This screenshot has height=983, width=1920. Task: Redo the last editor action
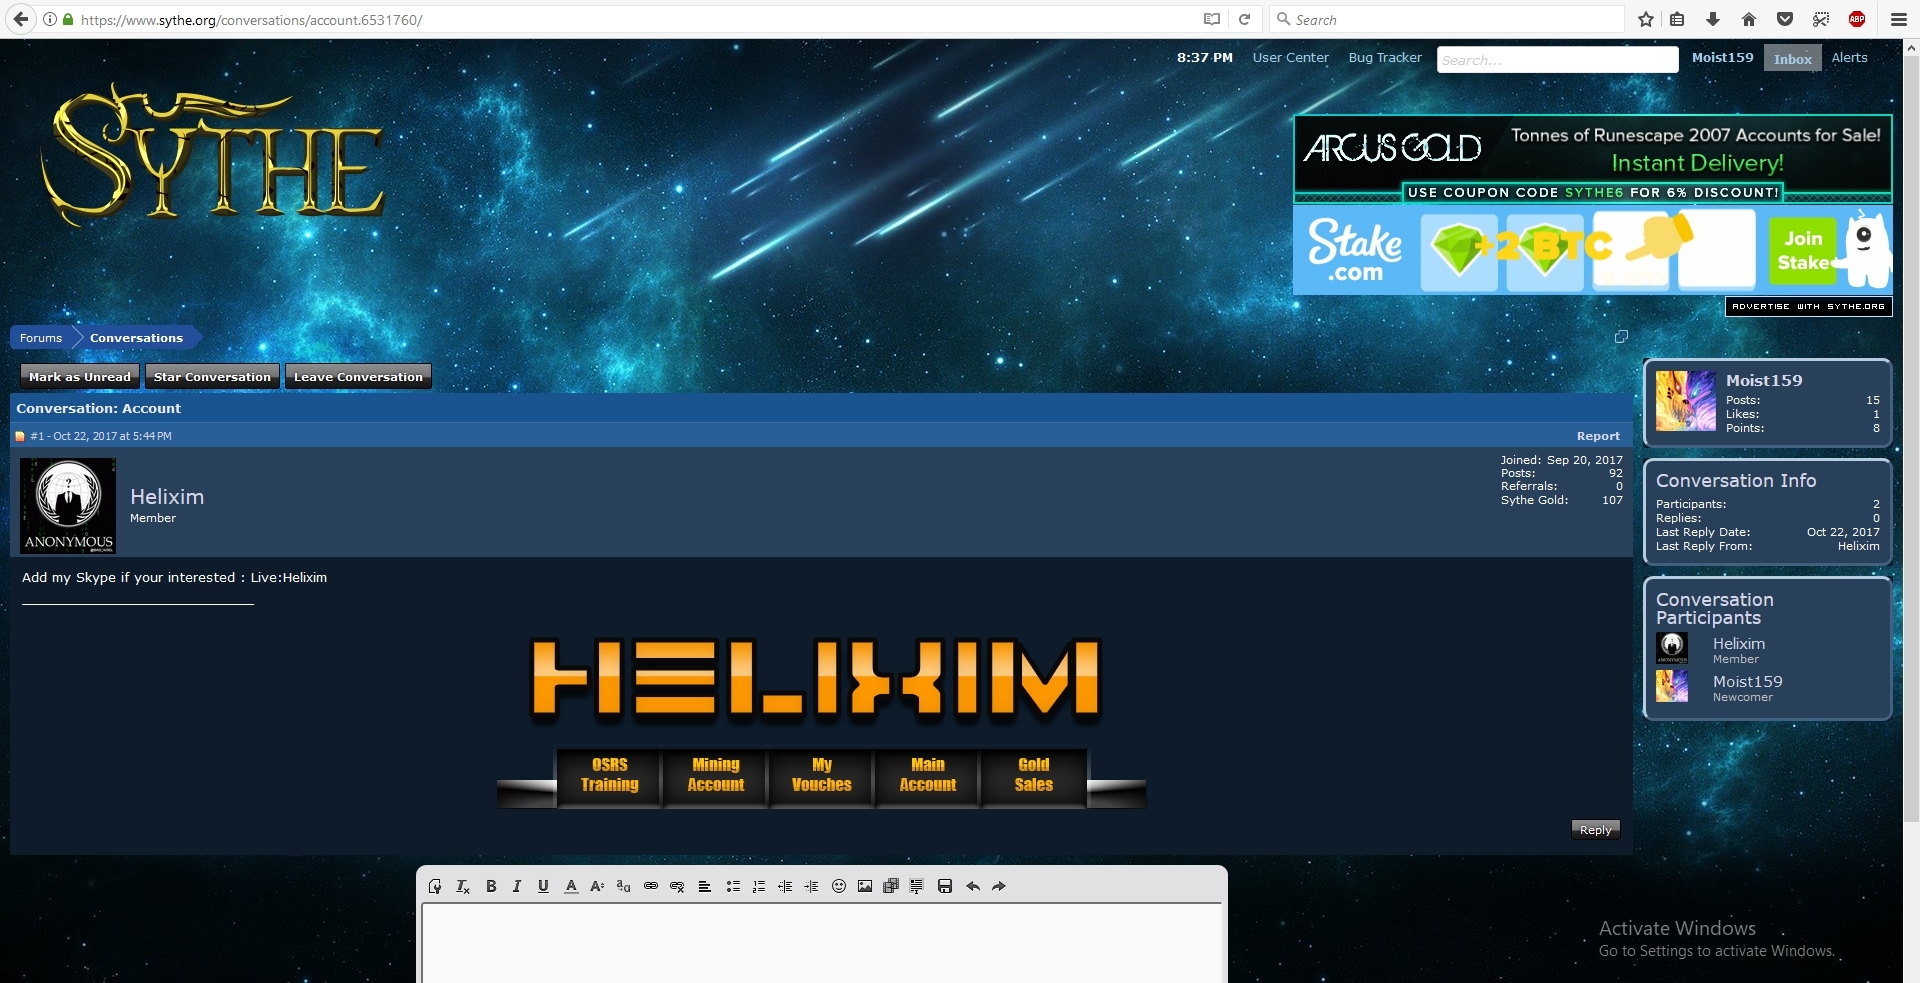tap(999, 886)
